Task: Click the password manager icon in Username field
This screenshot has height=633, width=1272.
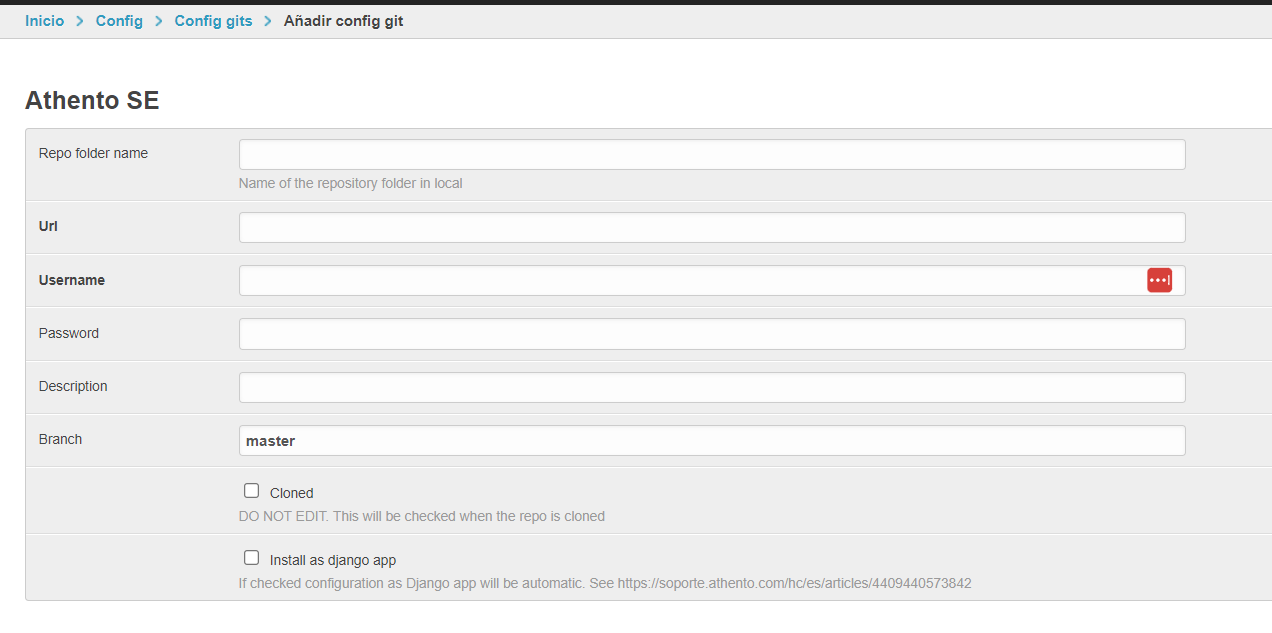Action: tap(1159, 281)
